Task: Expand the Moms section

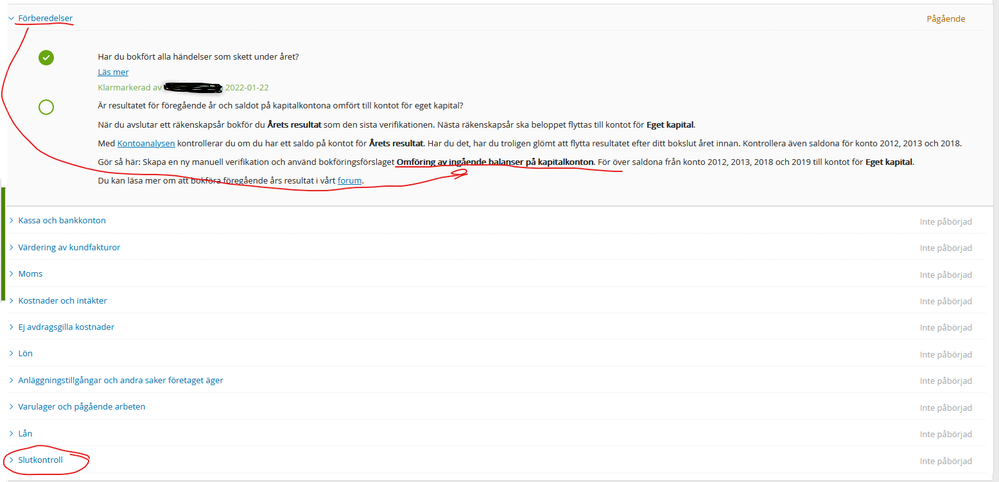Action: click(x=30, y=273)
